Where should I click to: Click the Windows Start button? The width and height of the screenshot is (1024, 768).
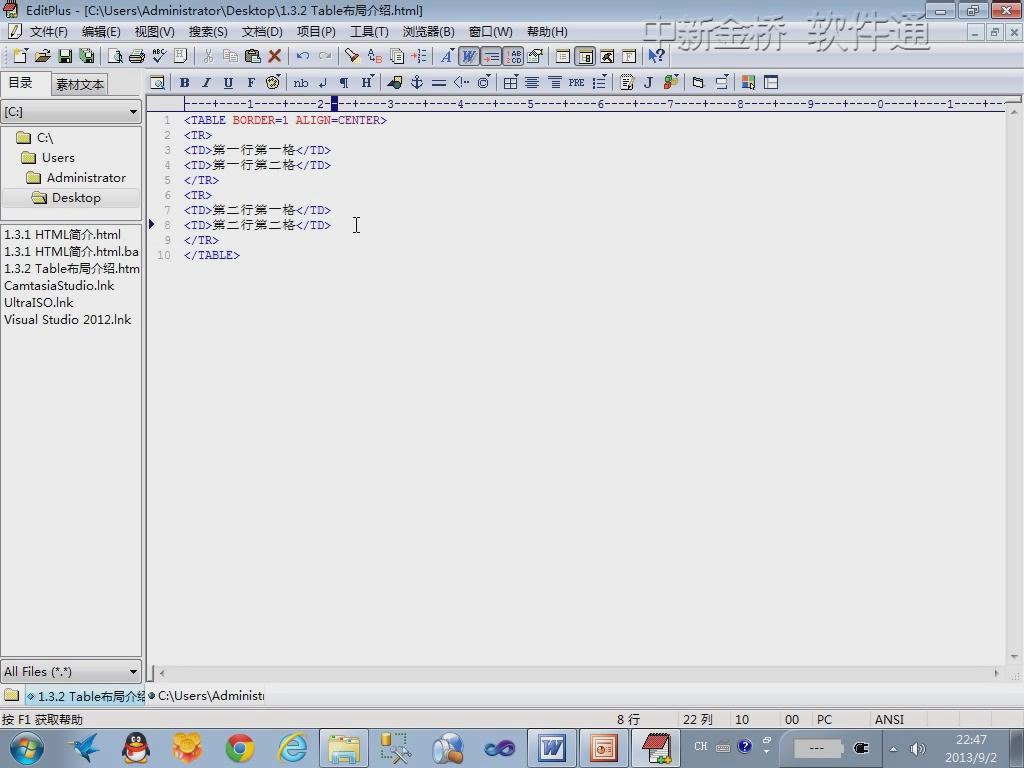coord(27,748)
